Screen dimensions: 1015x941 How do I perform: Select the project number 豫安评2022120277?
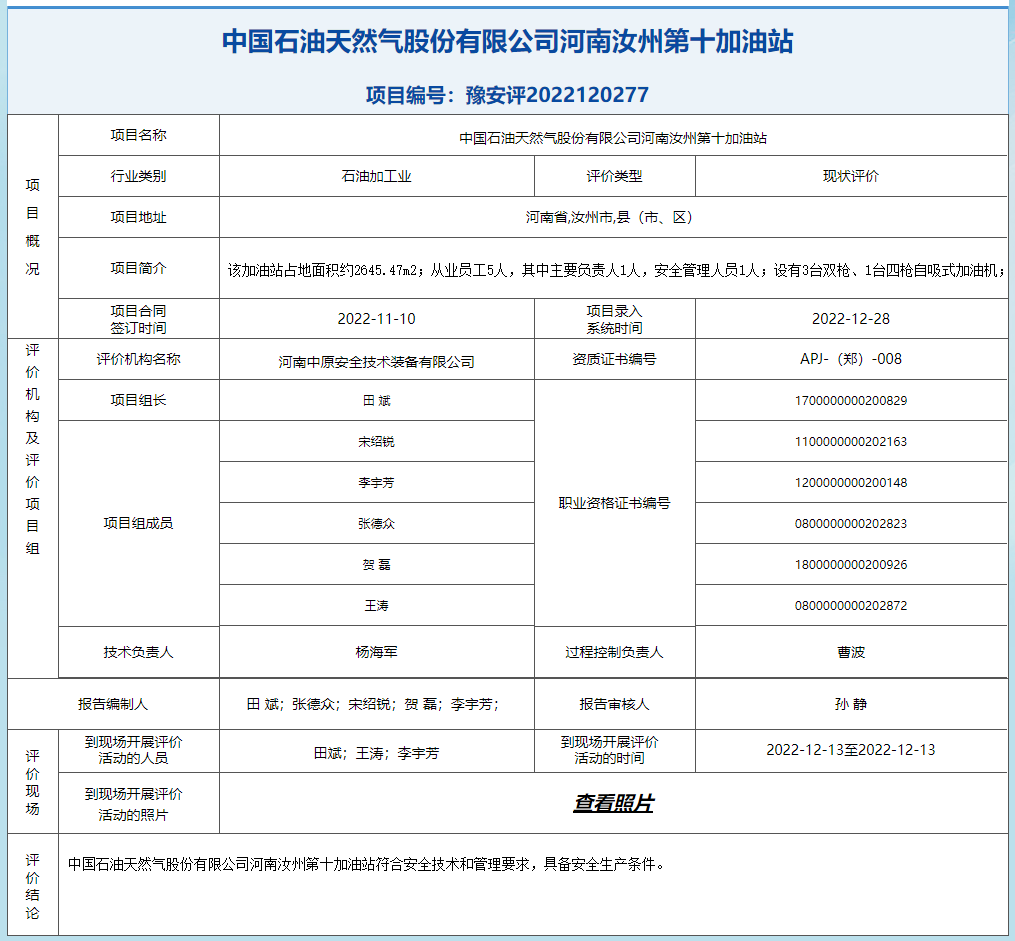click(x=557, y=95)
